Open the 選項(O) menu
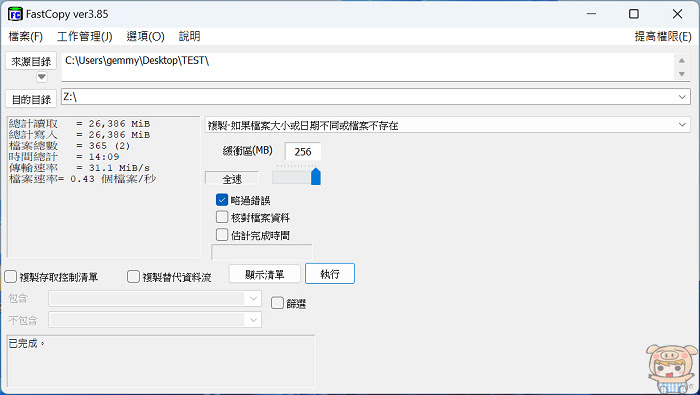Image resolution: width=700 pixels, height=395 pixels. (x=145, y=37)
